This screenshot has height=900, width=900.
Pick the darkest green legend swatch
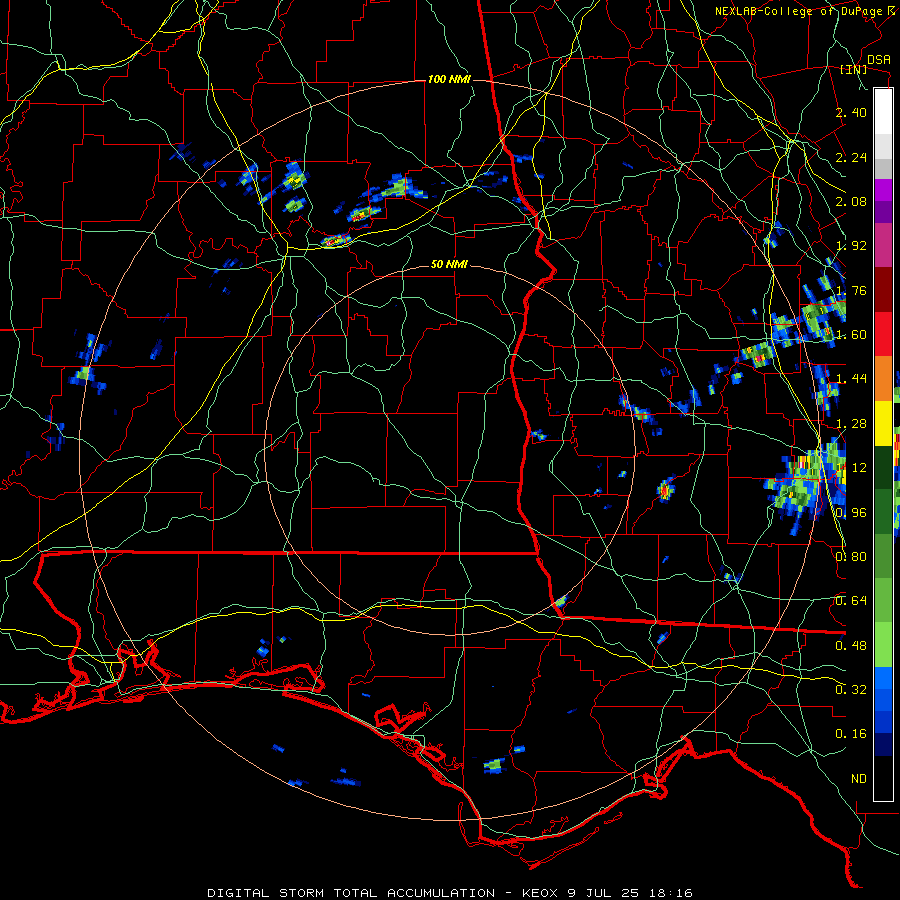[883, 468]
